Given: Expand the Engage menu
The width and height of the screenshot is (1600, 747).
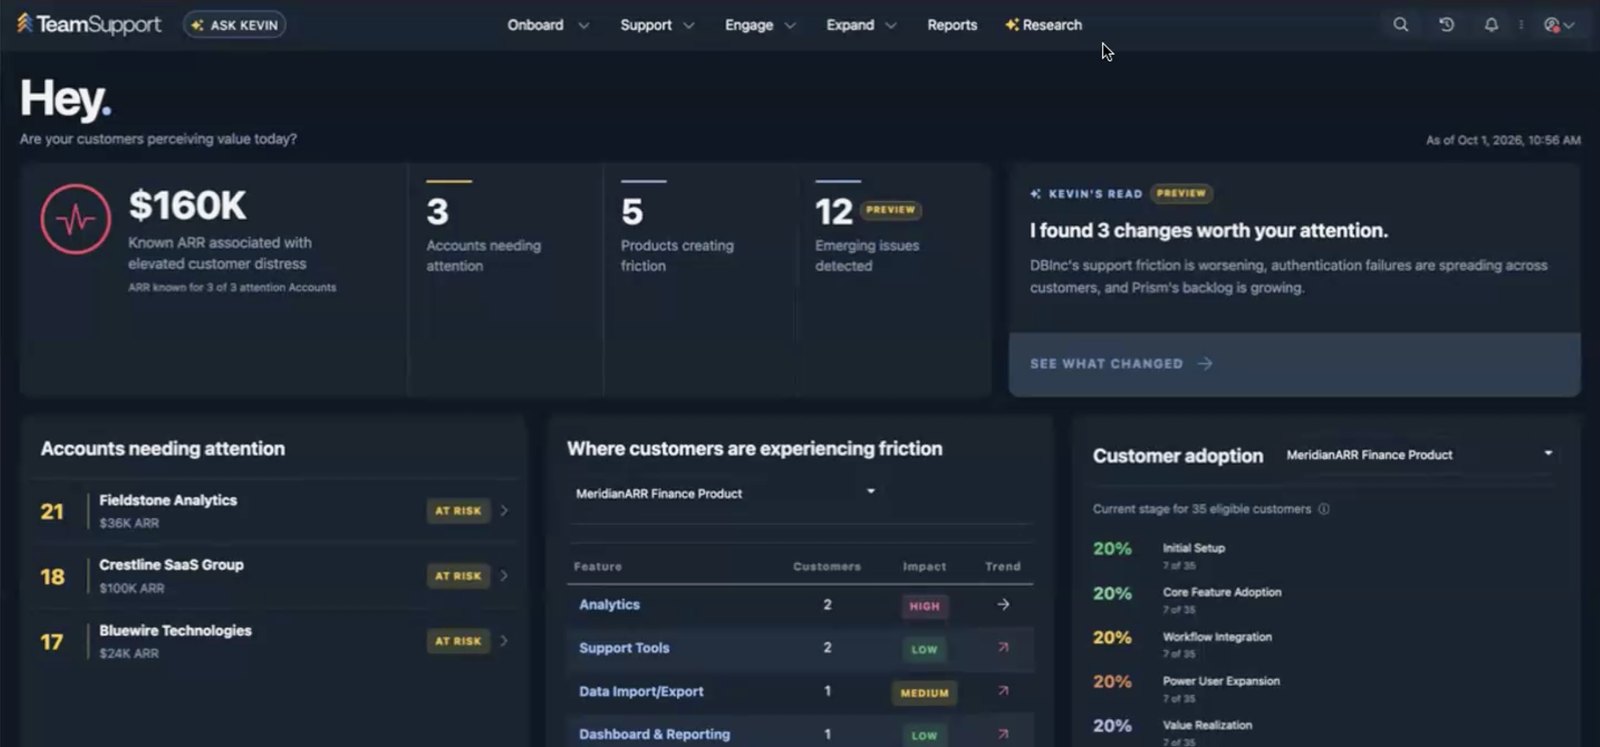Looking at the screenshot, I should [760, 25].
